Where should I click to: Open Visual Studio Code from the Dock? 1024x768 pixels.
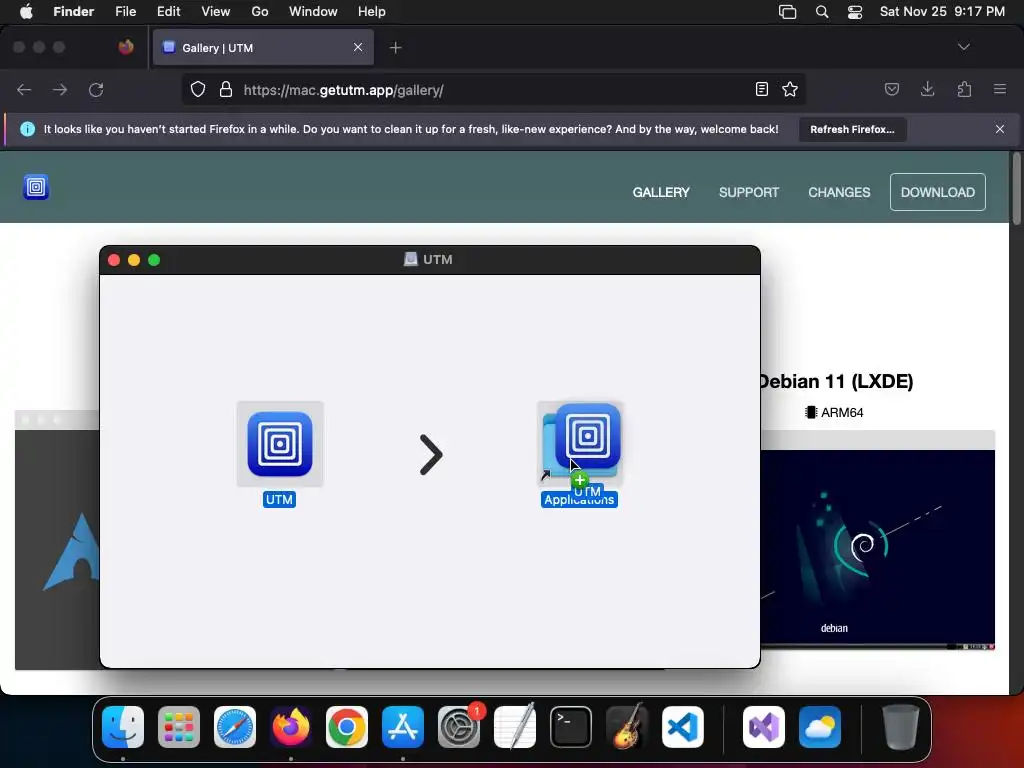click(683, 727)
